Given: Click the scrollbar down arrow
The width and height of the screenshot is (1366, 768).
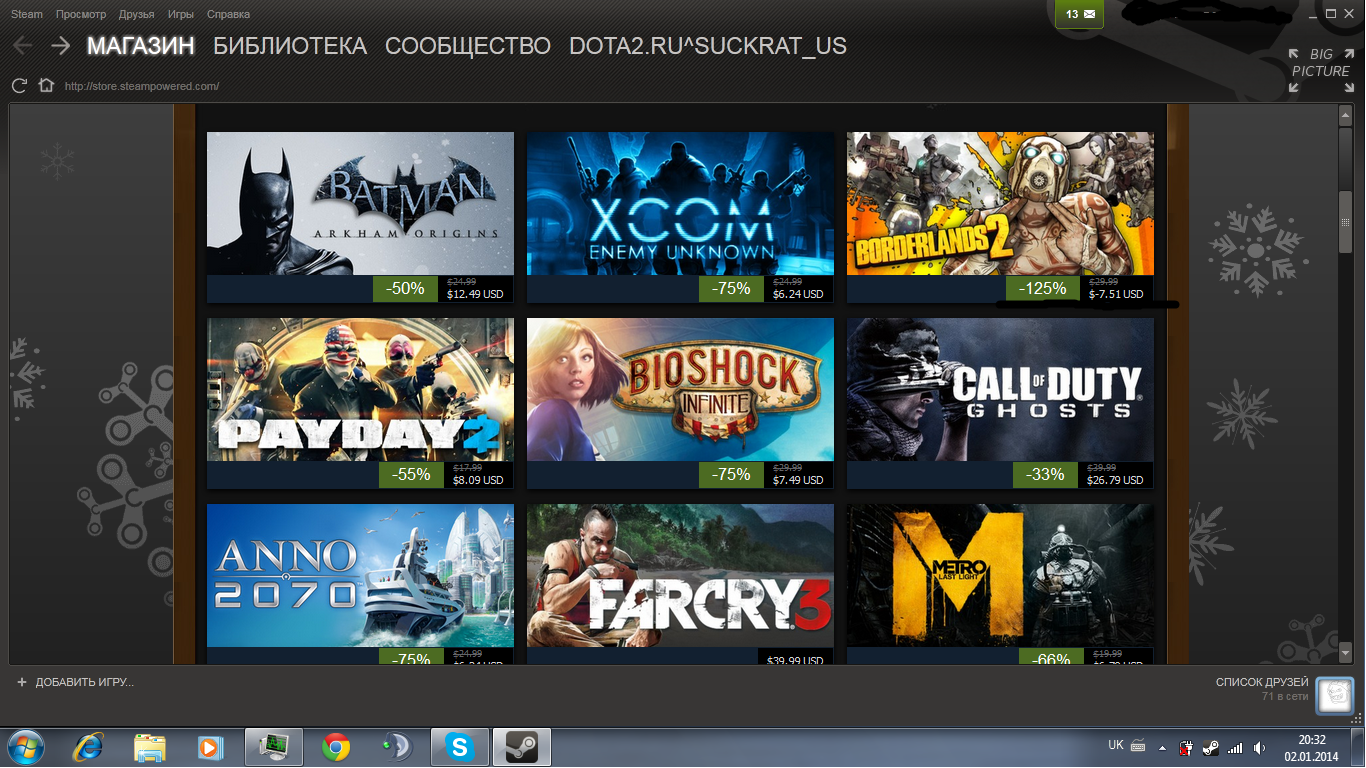Looking at the screenshot, I should (1346, 653).
